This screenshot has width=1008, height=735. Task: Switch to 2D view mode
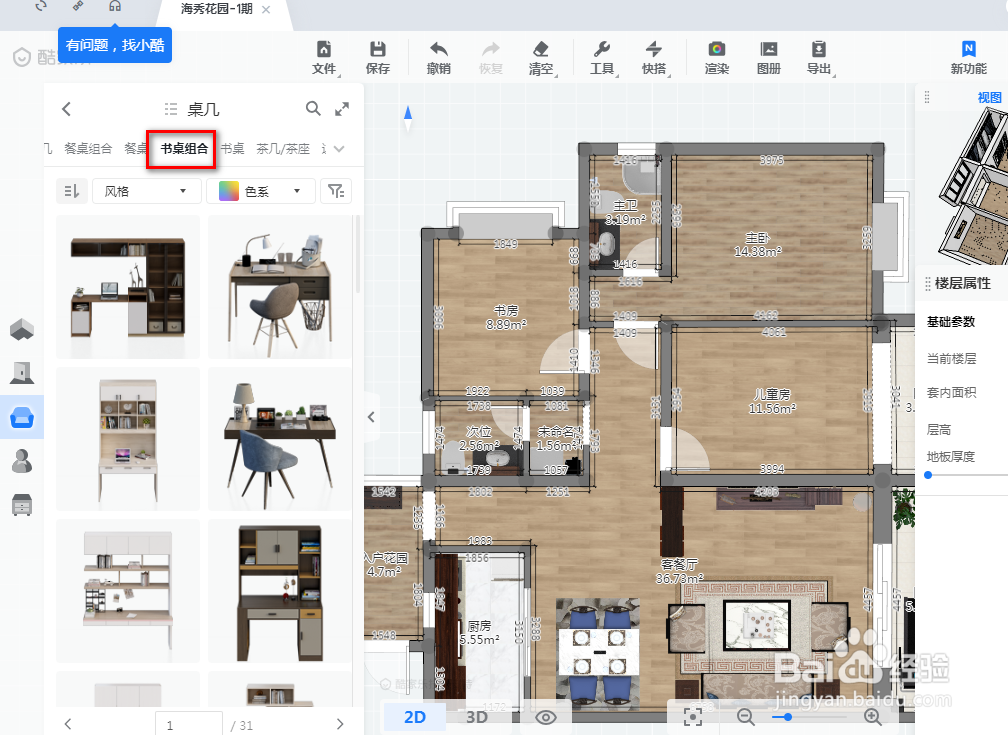[x=415, y=717]
